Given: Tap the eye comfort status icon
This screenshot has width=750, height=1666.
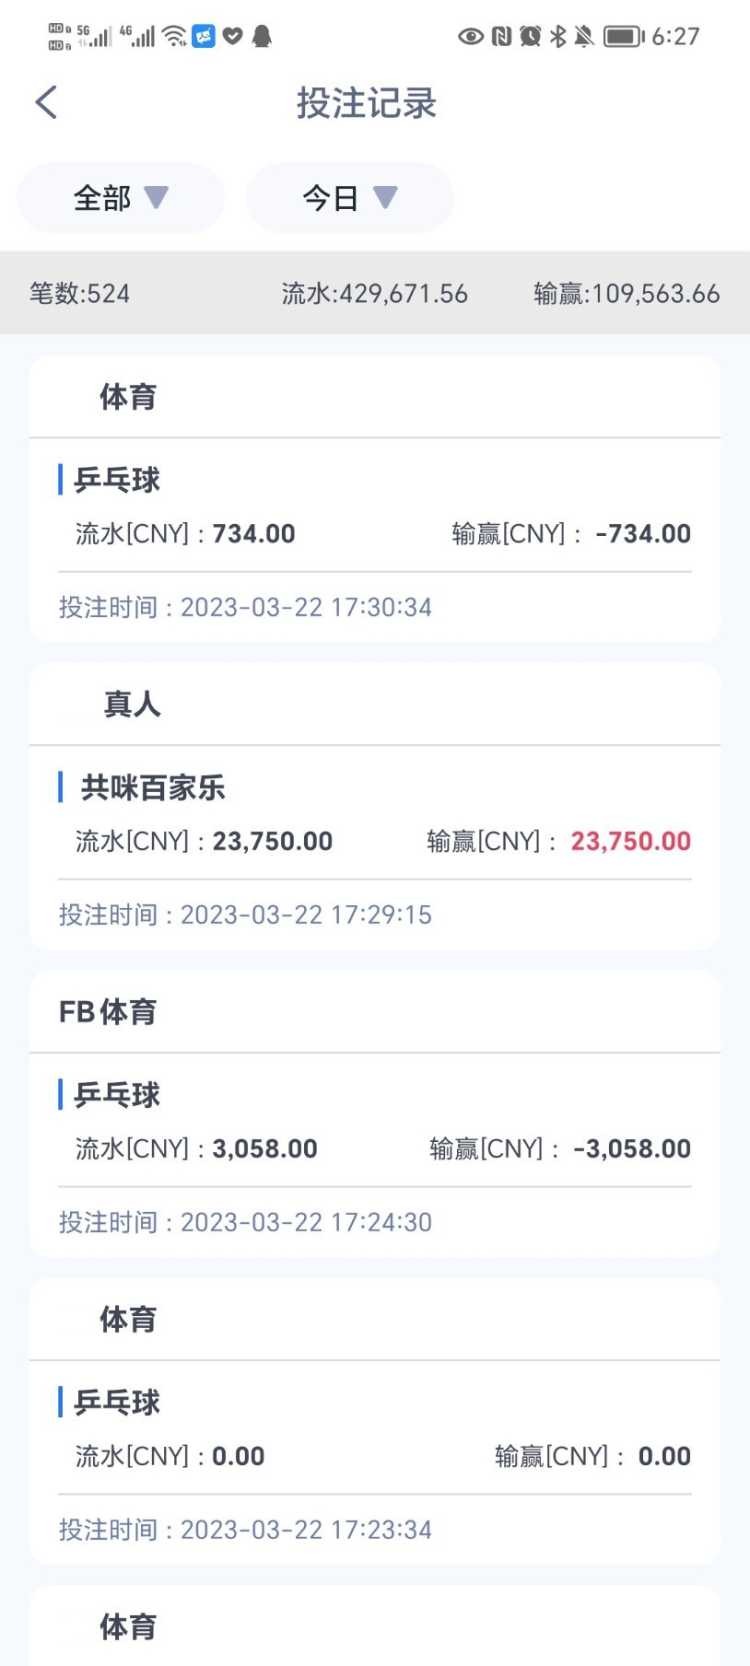Looking at the screenshot, I should pos(470,37).
